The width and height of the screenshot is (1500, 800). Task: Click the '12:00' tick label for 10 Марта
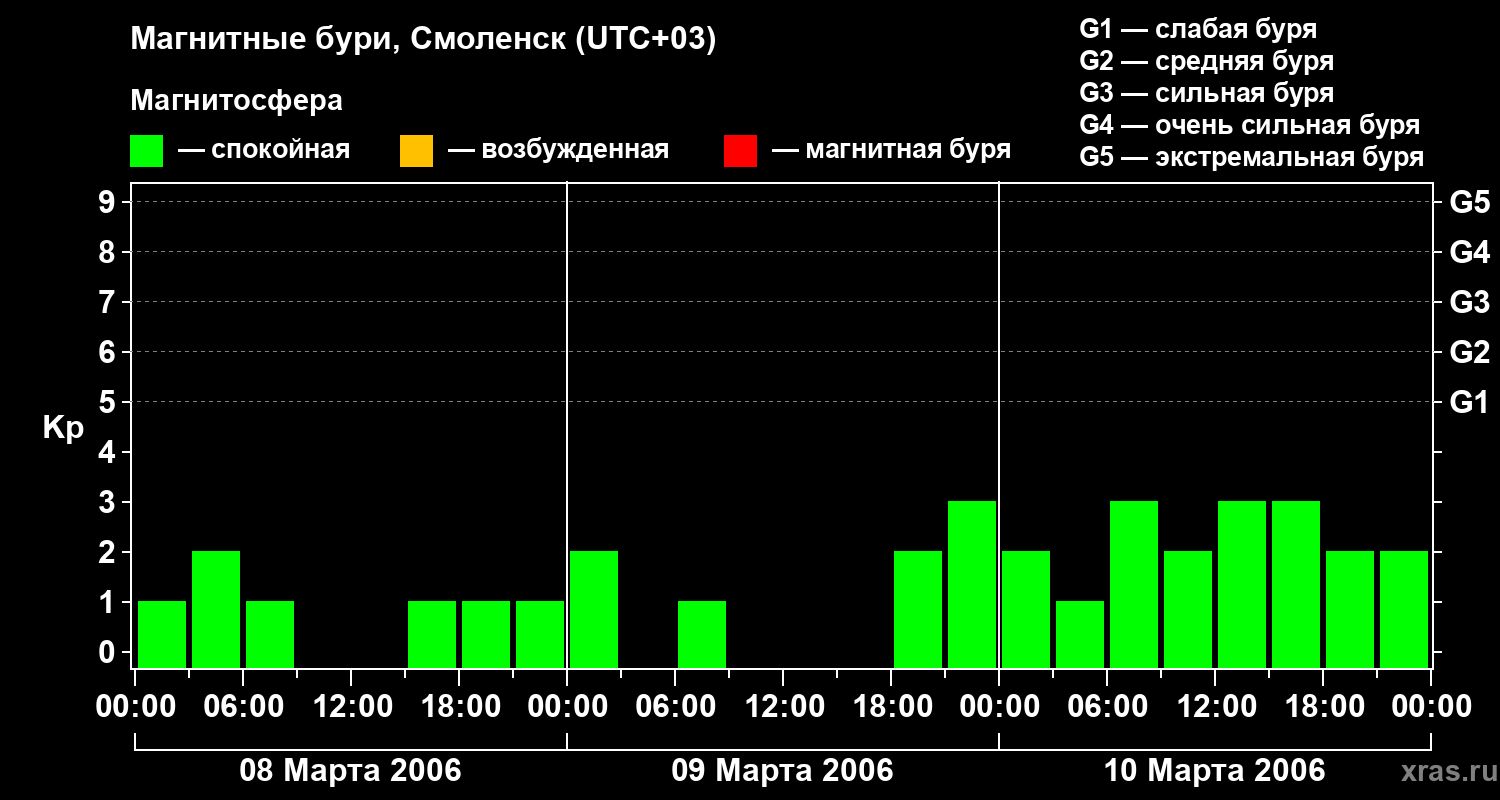[x=1215, y=706]
